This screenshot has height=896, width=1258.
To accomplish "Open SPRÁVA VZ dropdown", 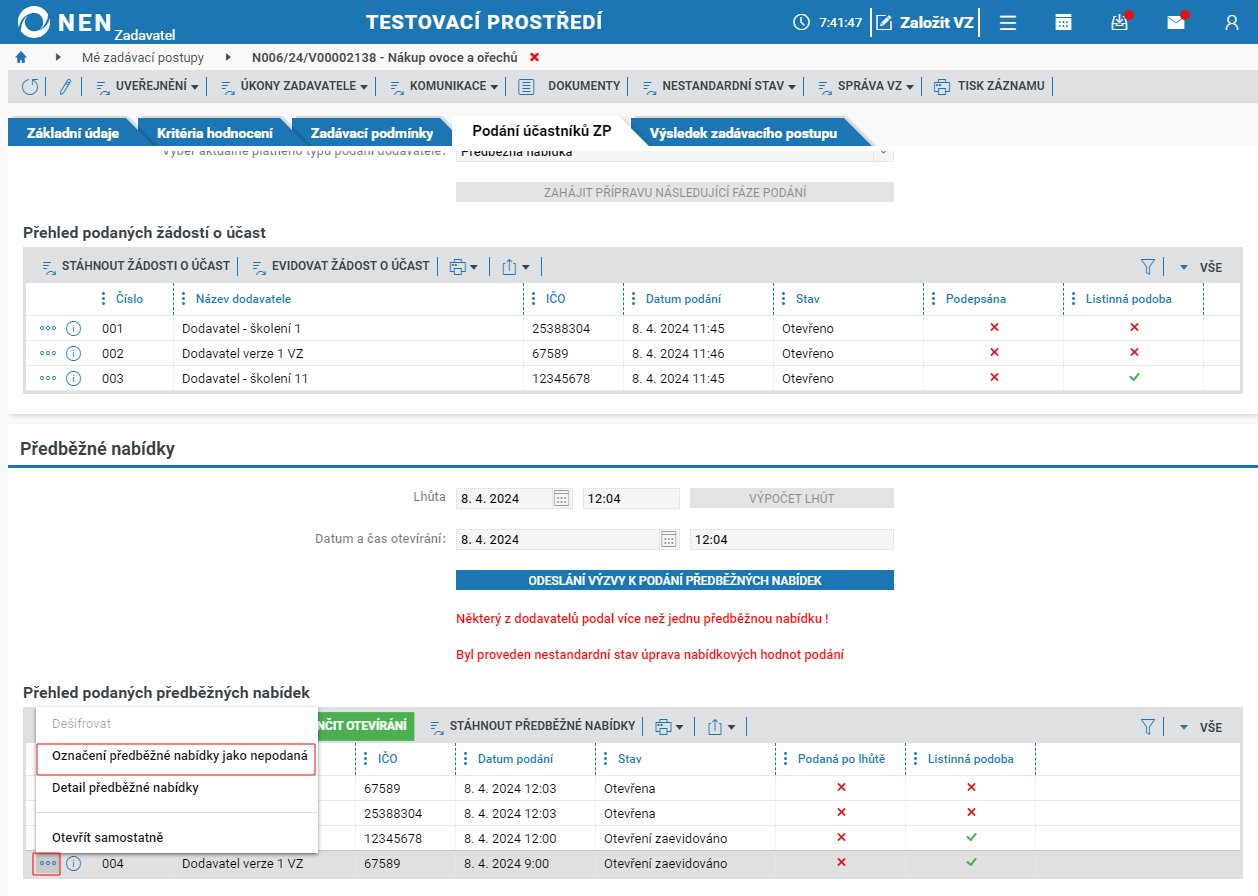I will pos(866,86).
